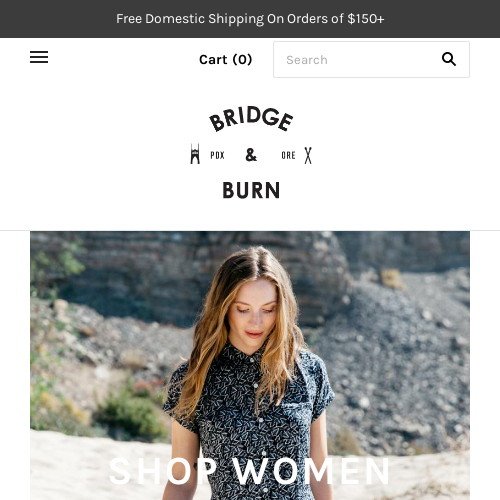
Task: Open the Cart (0) link
Action: 226,60
